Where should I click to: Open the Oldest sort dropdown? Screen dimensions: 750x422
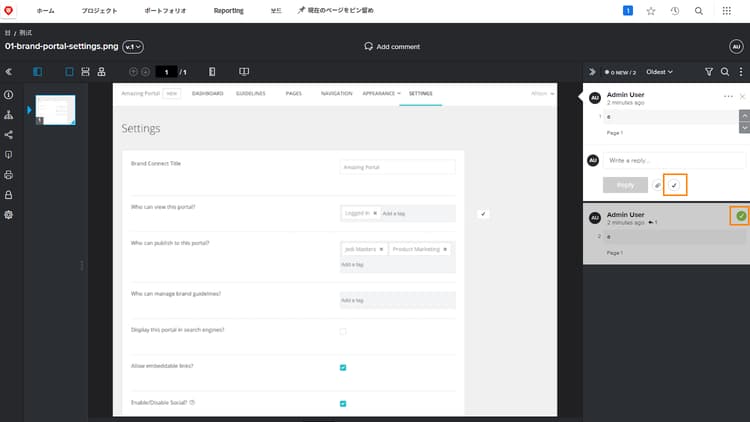click(x=659, y=72)
